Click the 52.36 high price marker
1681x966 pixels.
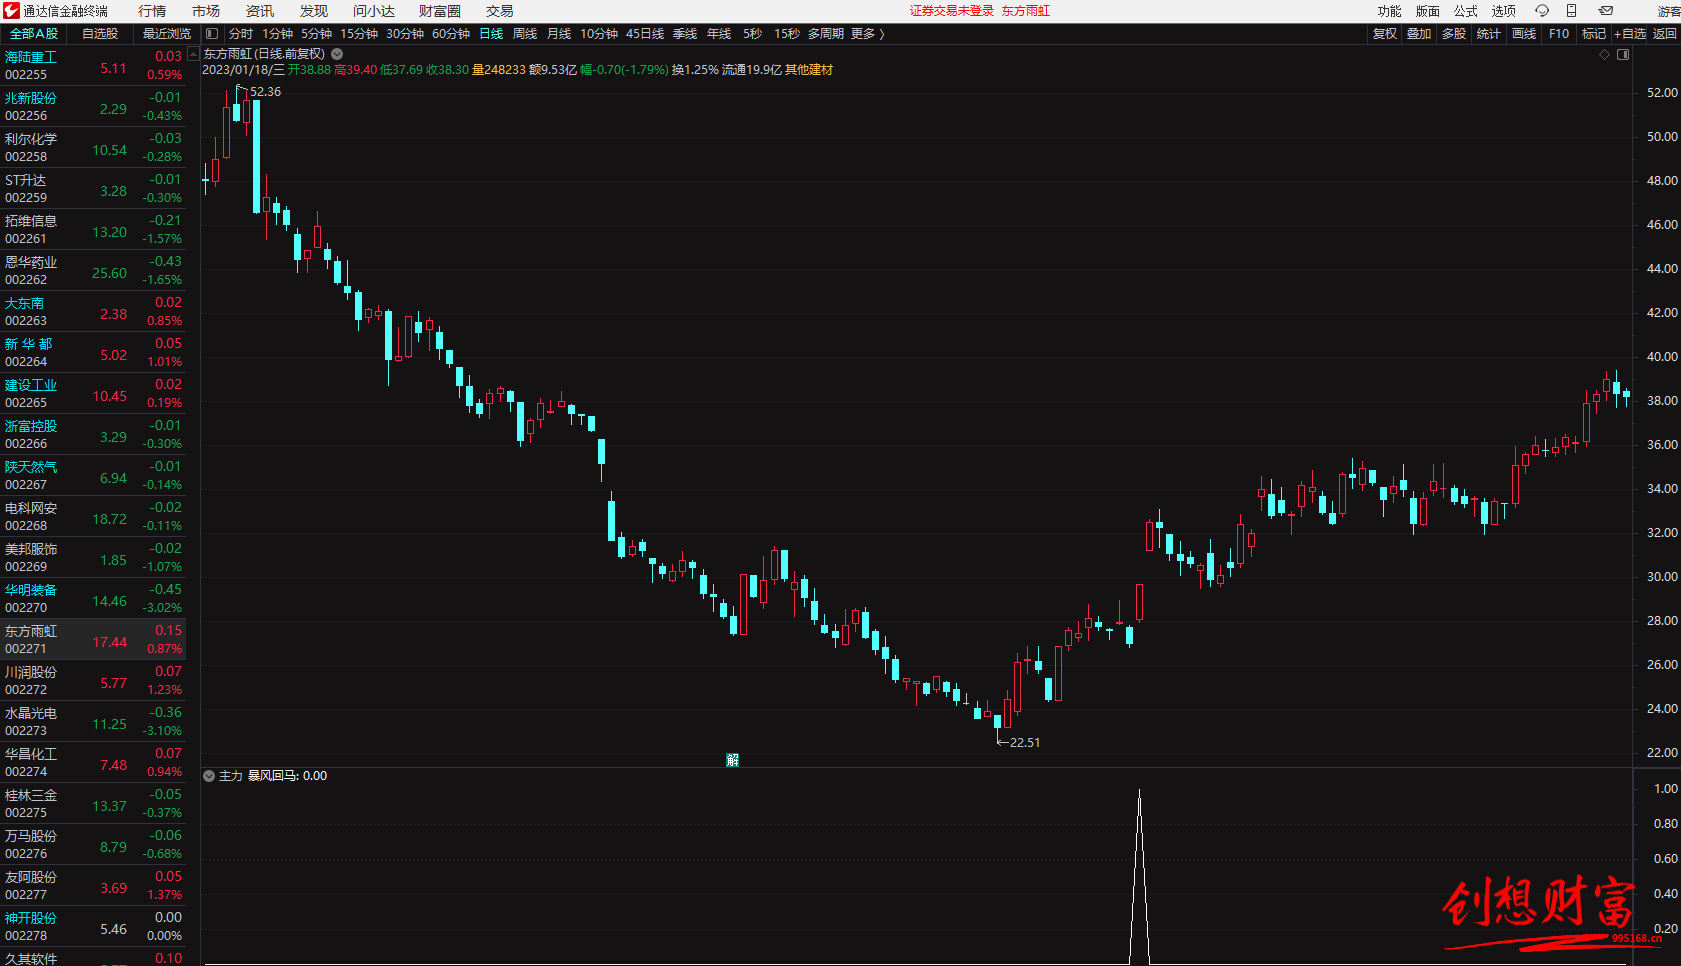pyautogui.click(x=265, y=92)
